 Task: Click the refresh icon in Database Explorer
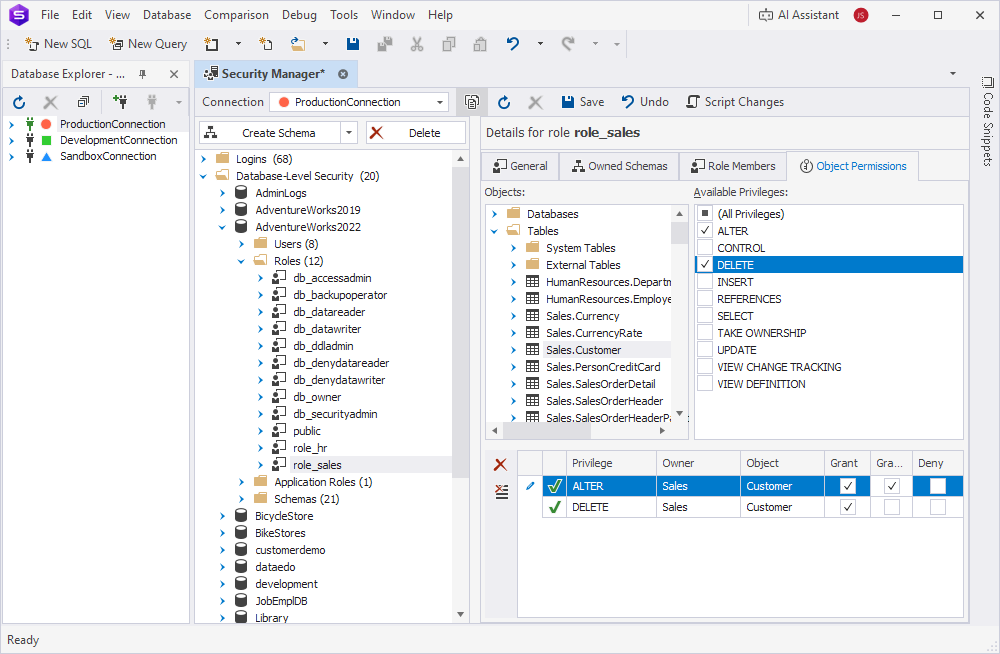point(18,101)
